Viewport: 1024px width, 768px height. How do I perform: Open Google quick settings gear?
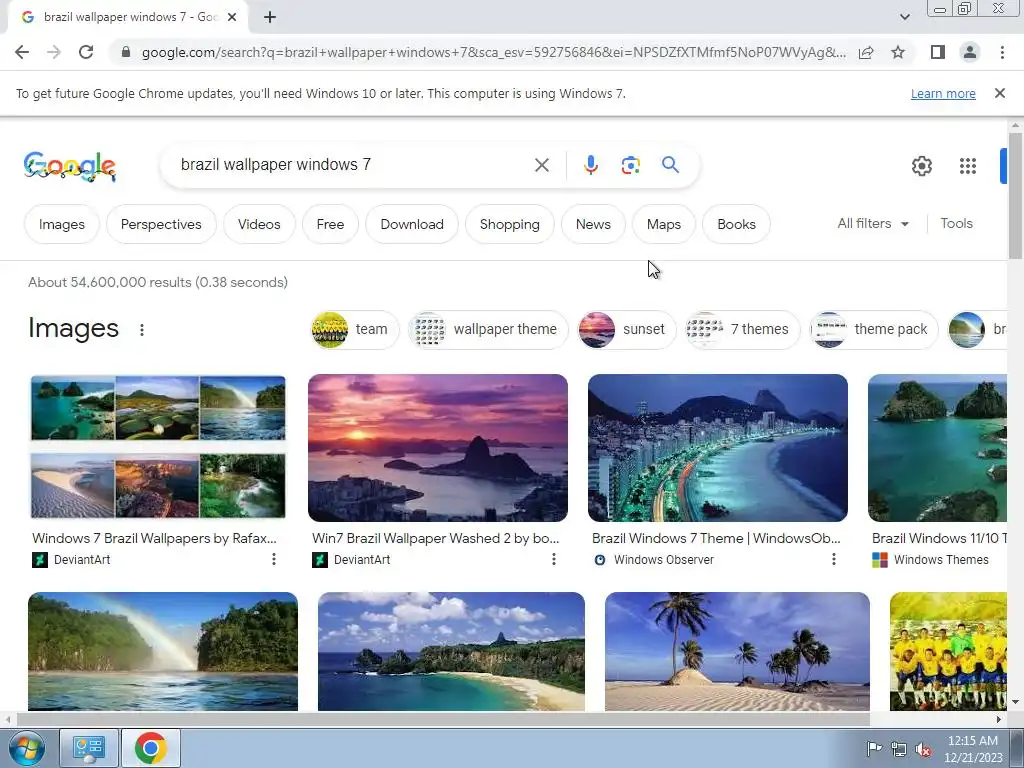click(921, 166)
